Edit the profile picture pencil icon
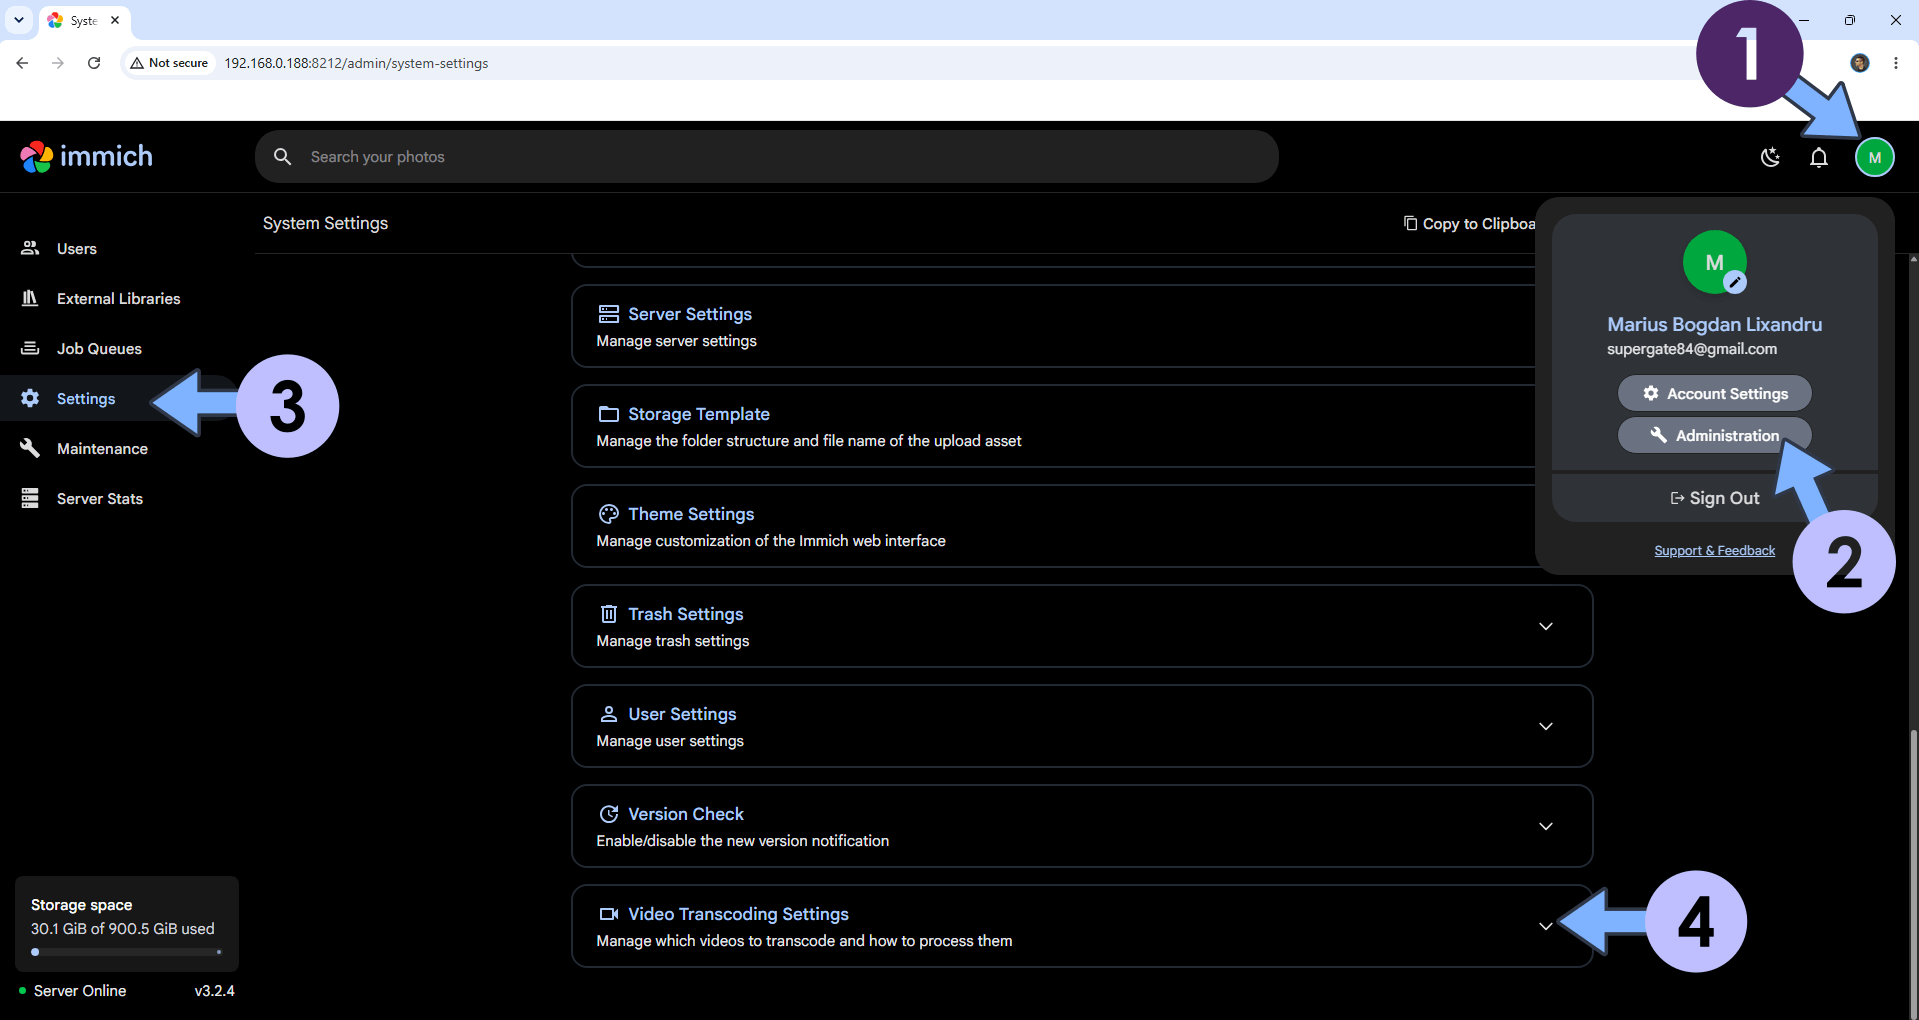 point(1735,283)
